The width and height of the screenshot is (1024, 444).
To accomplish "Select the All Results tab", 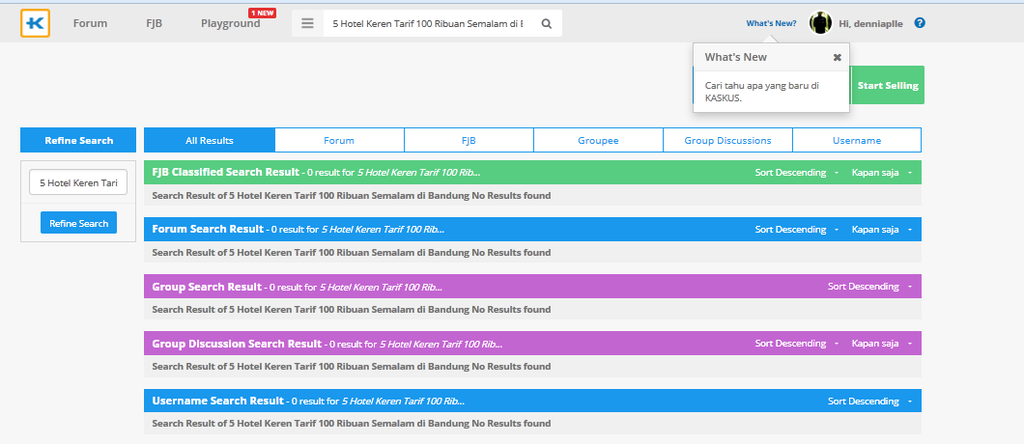I will [x=210, y=140].
